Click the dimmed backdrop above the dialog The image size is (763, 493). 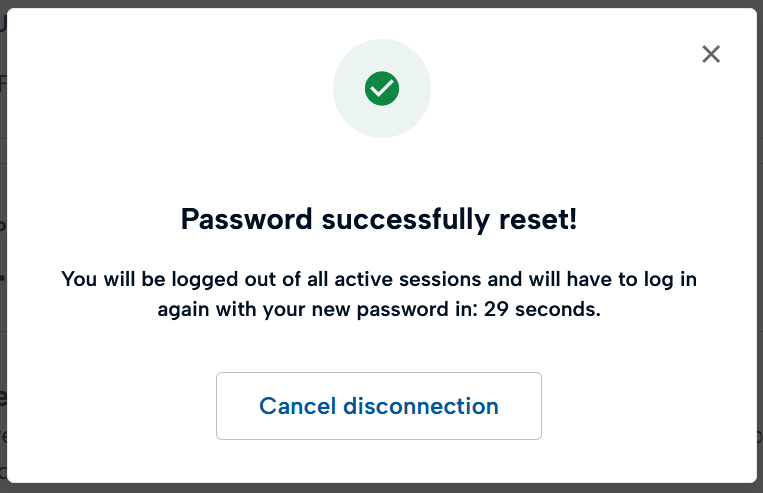(380, 3)
